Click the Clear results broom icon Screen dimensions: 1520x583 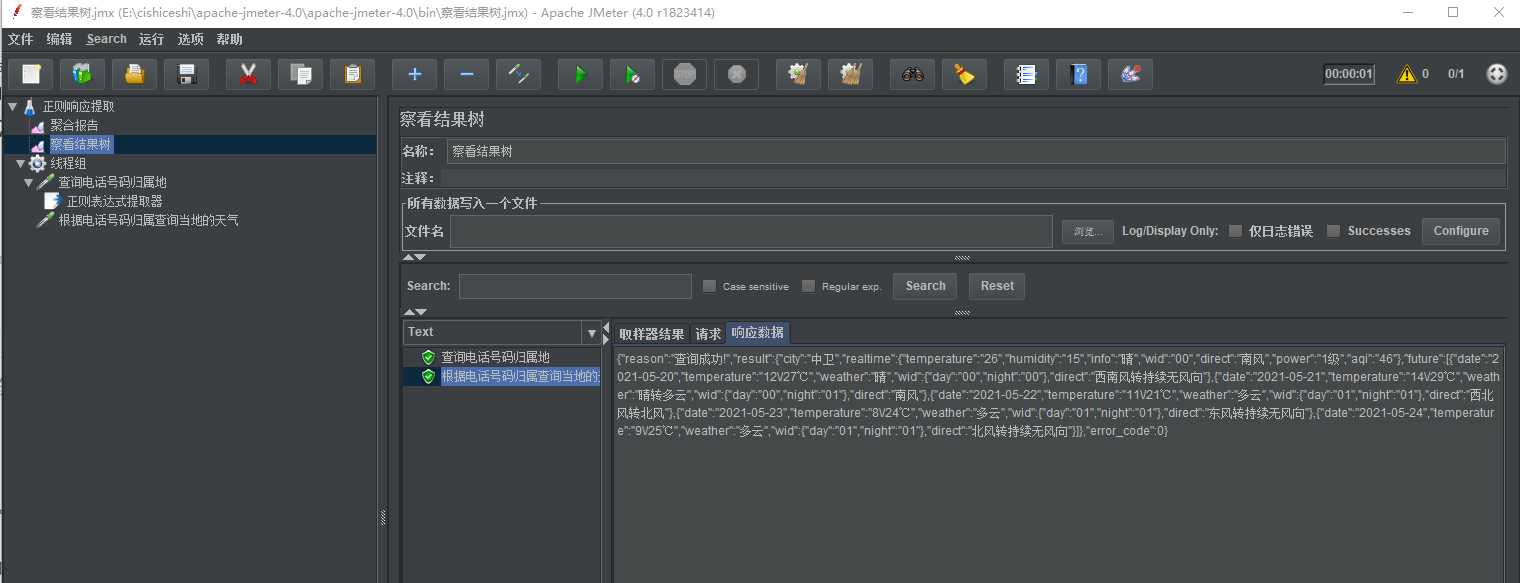798,74
